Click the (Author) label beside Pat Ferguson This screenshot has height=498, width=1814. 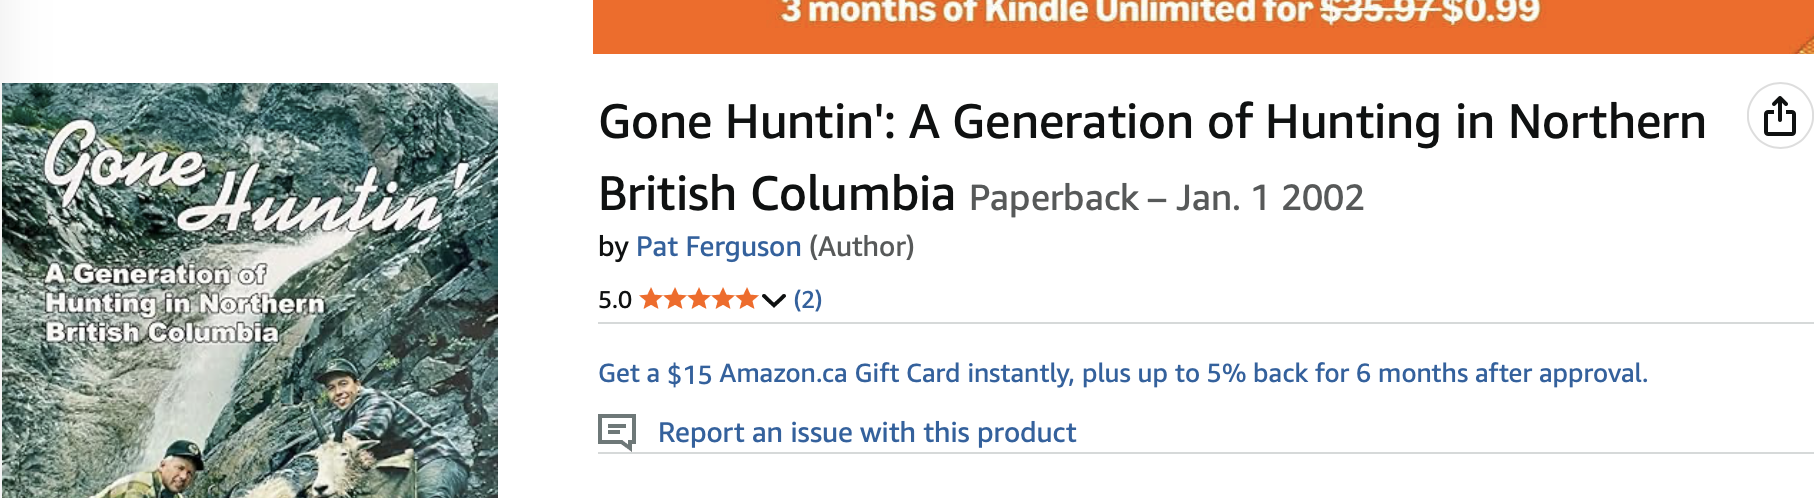tap(861, 246)
